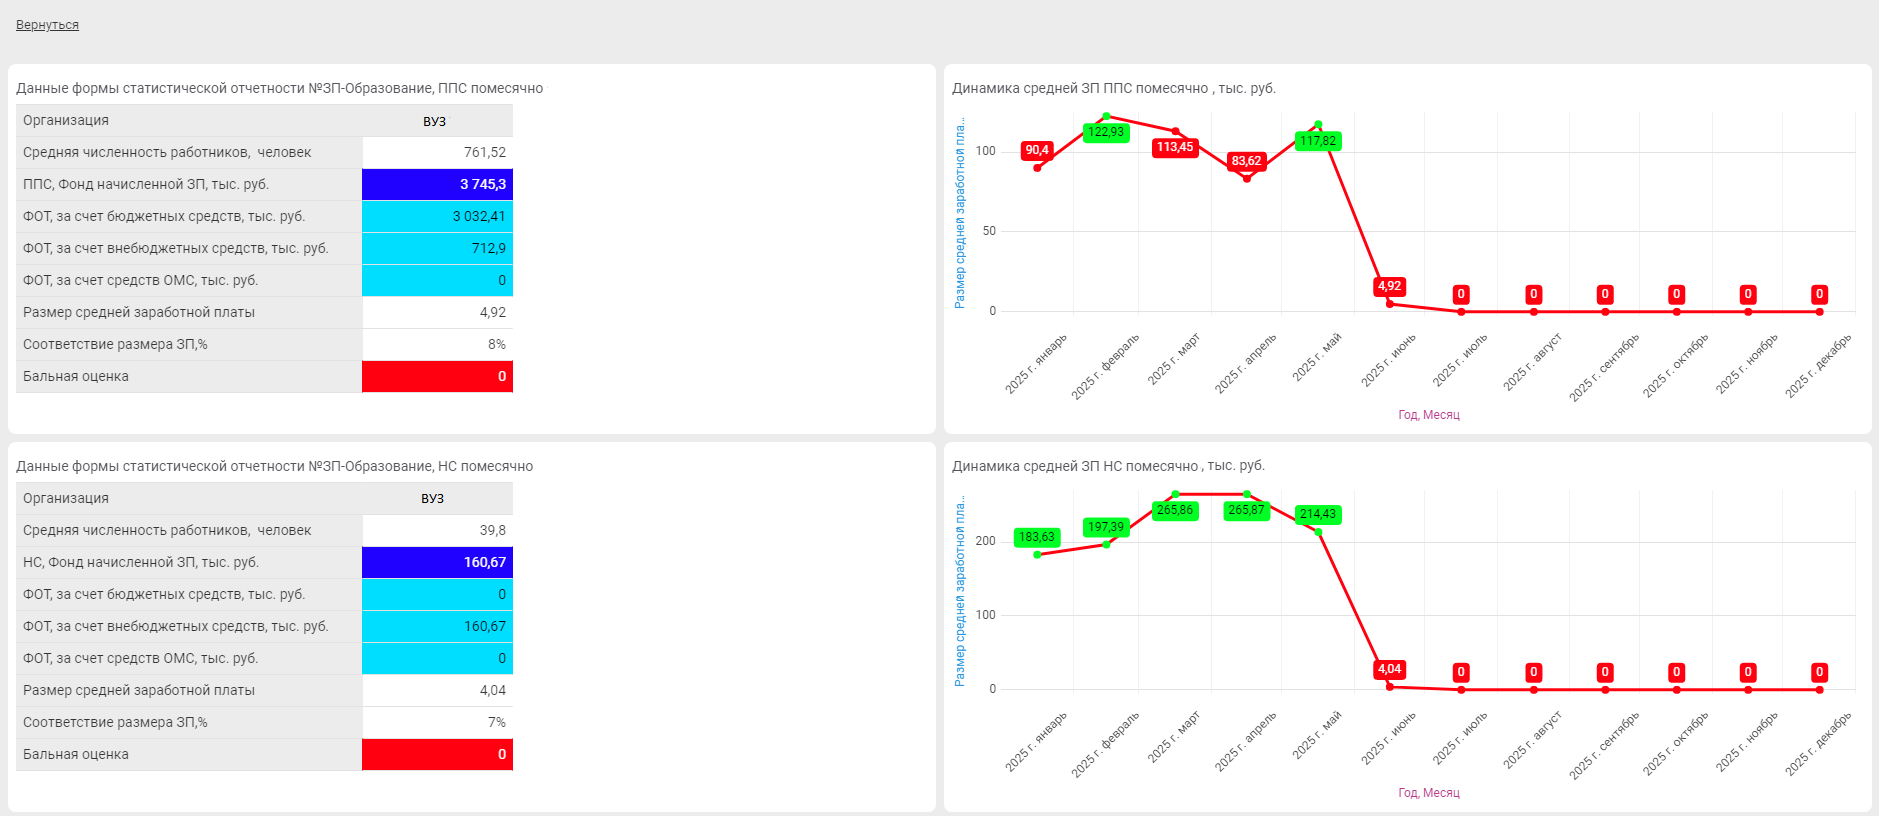Select the 83,62 April data label

(1246, 161)
